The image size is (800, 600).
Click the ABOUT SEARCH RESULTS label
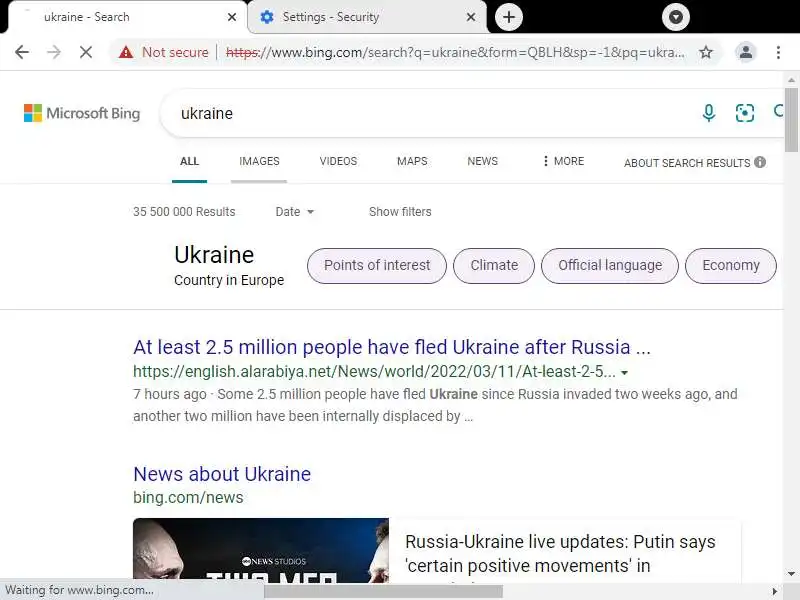pos(687,163)
